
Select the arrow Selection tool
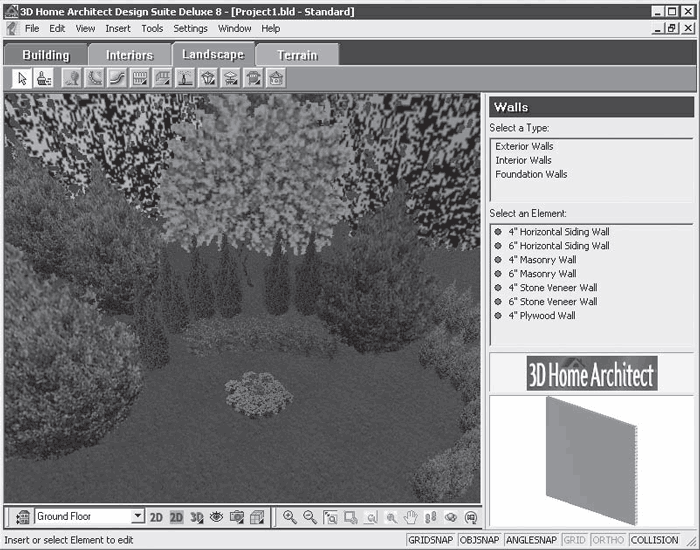(22, 79)
